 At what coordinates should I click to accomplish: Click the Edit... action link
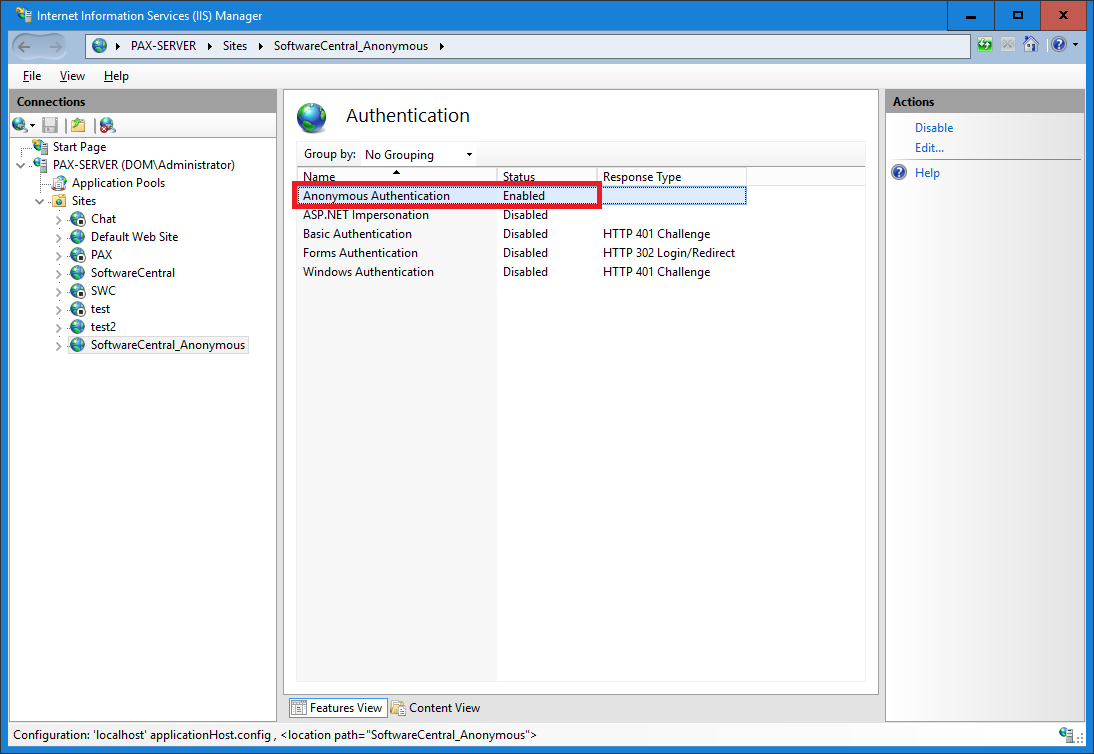pyautogui.click(x=929, y=148)
